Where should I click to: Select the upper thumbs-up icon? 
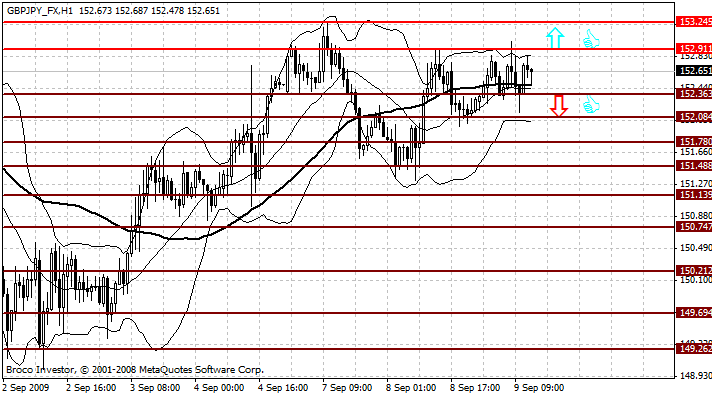591,39
